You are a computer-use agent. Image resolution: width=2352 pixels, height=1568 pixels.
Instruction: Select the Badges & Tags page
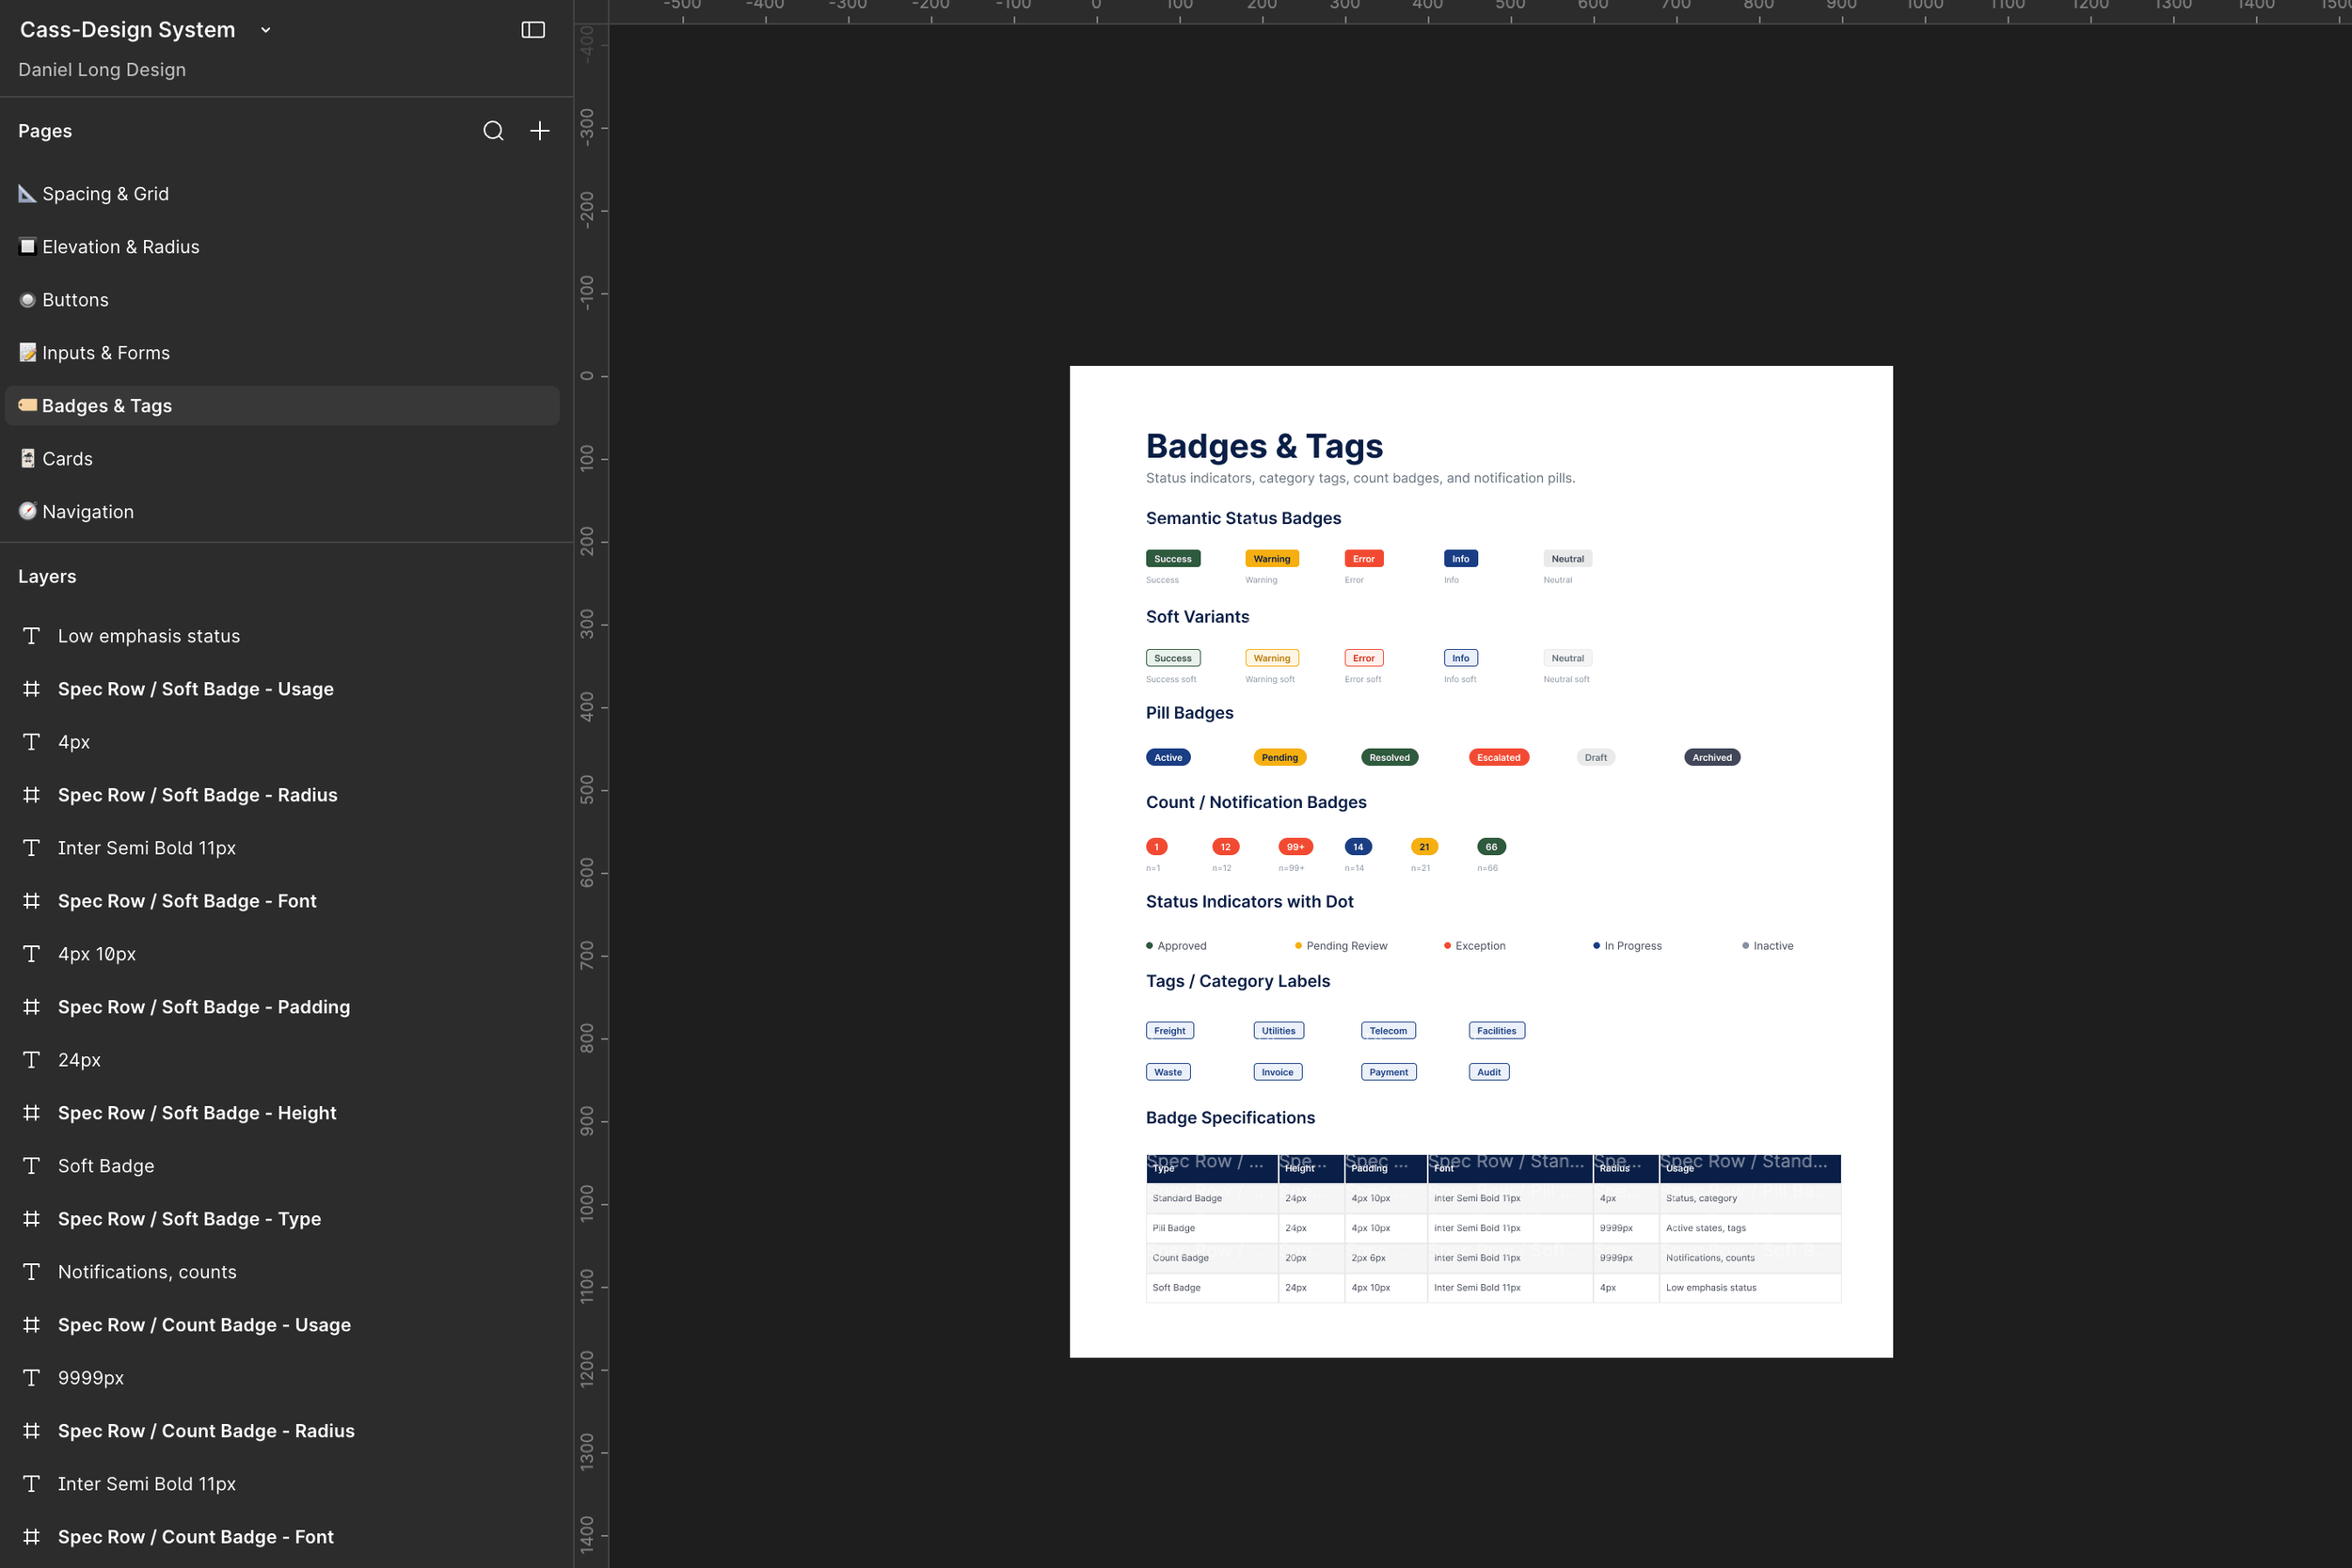(x=282, y=406)
